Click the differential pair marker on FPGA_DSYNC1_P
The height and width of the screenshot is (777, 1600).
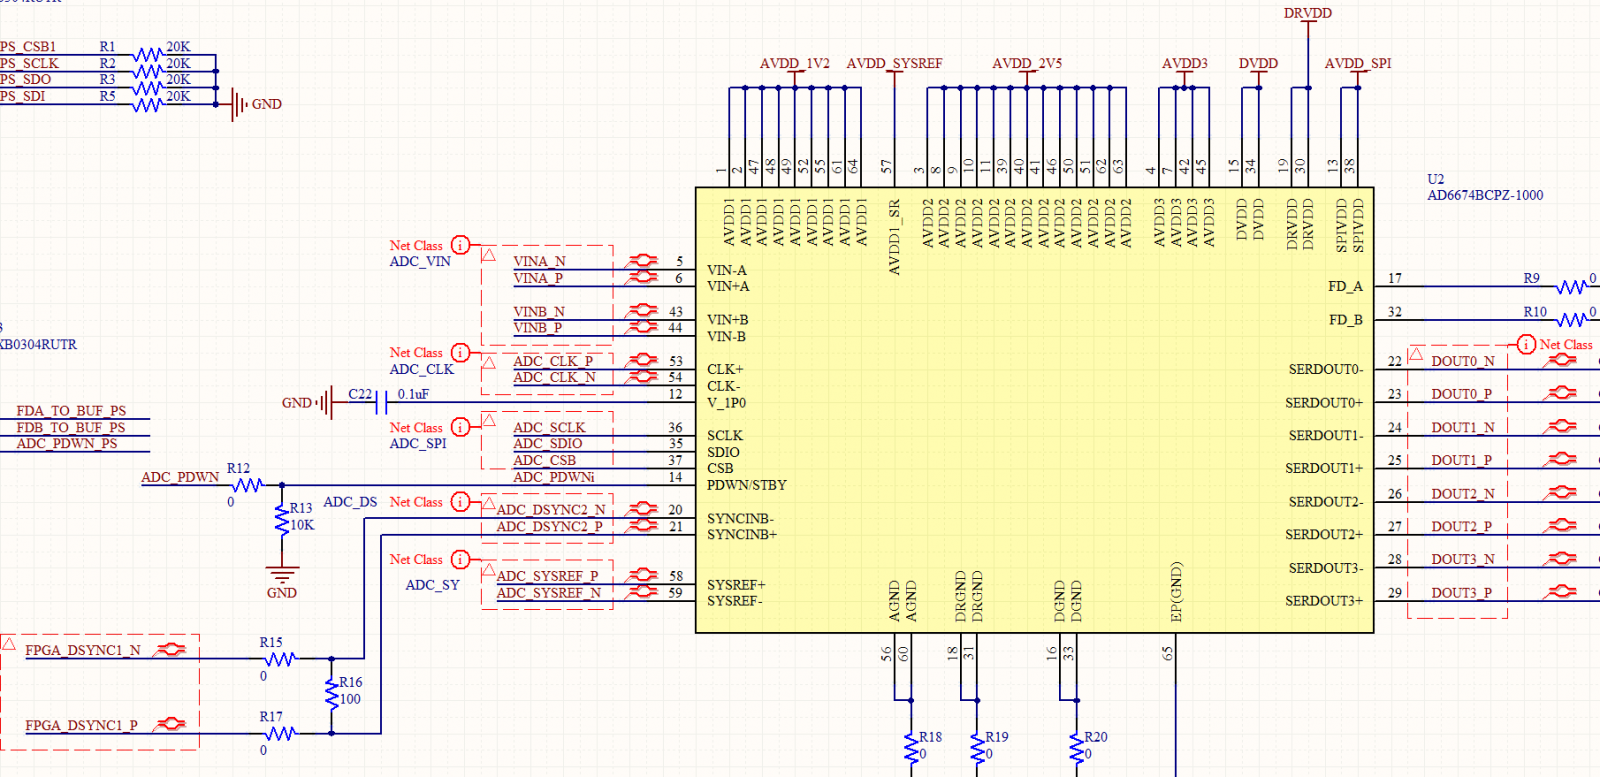[169, 724]
